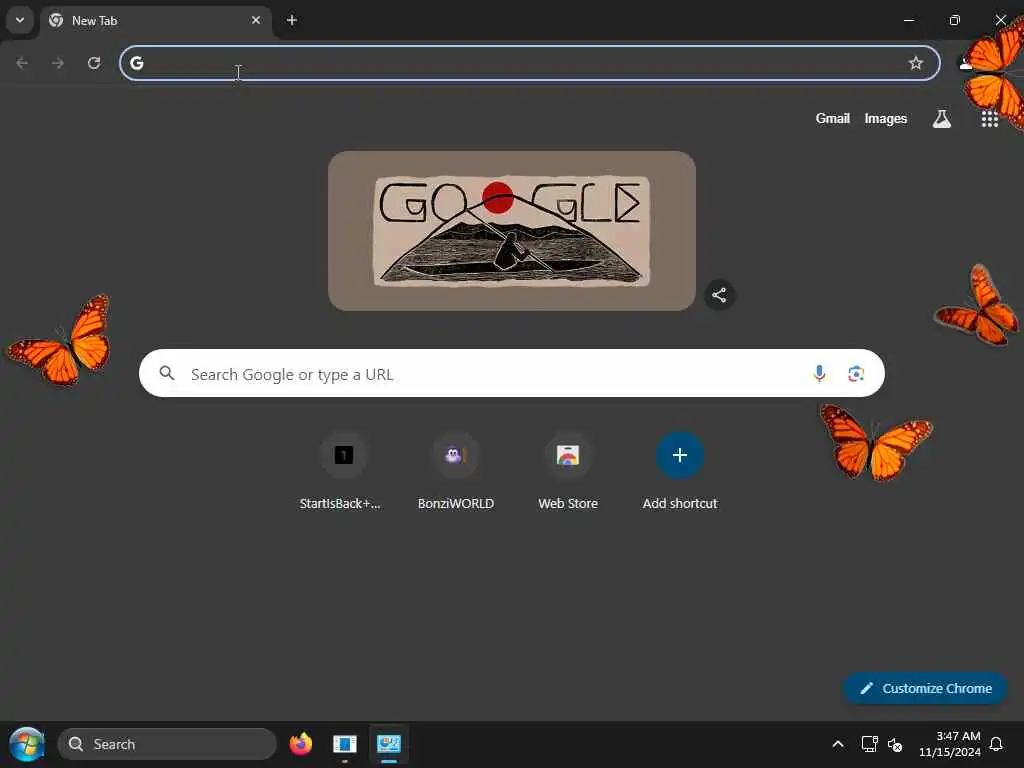The image size is (1024, 768).
Task: Add a new shortcut tile
Action: point(680,470)
